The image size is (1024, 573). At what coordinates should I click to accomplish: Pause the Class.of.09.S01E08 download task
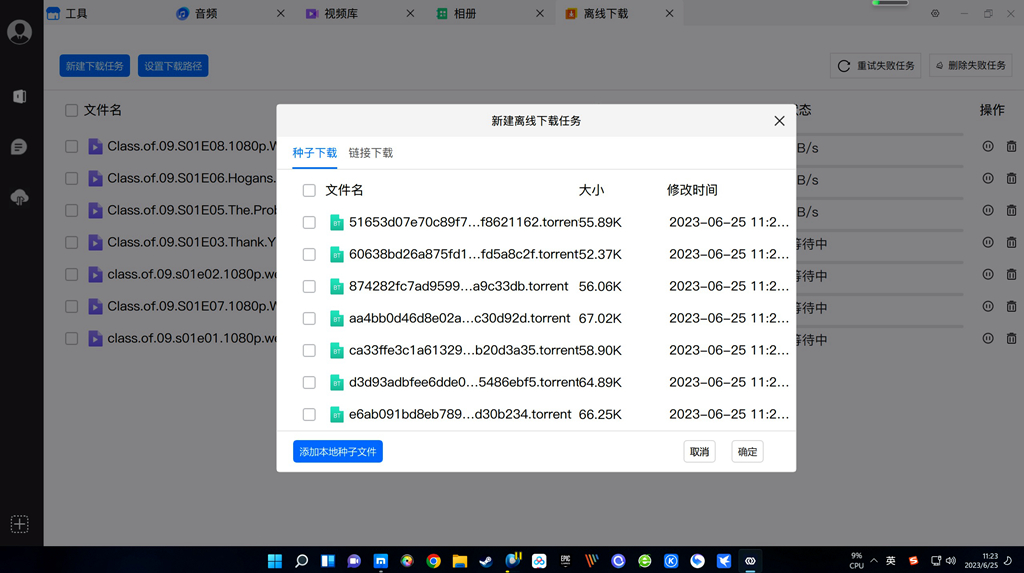point(988,146)
